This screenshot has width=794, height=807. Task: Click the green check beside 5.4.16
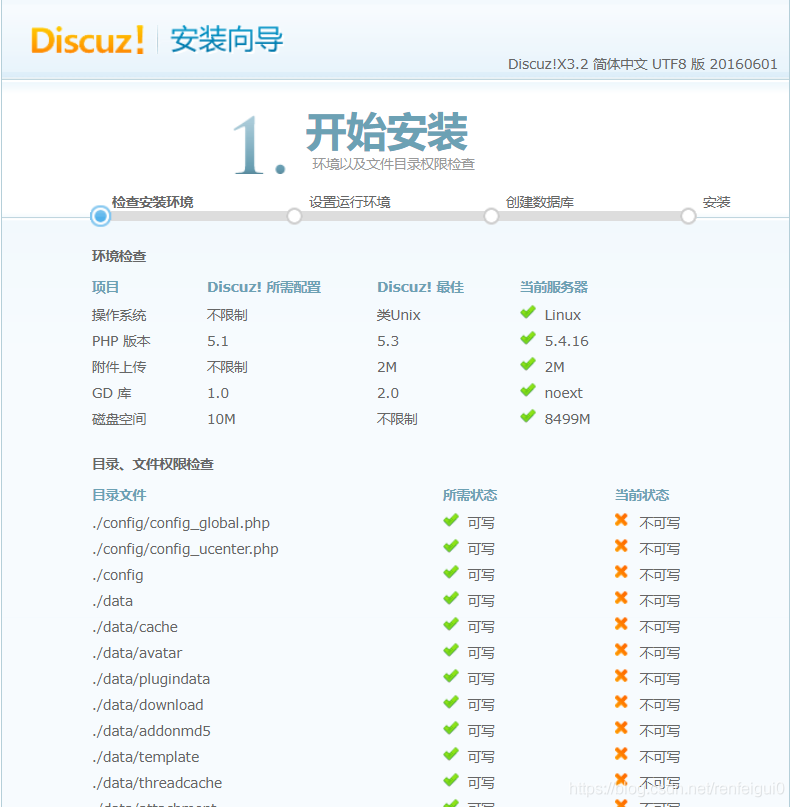tap(528, 338)
